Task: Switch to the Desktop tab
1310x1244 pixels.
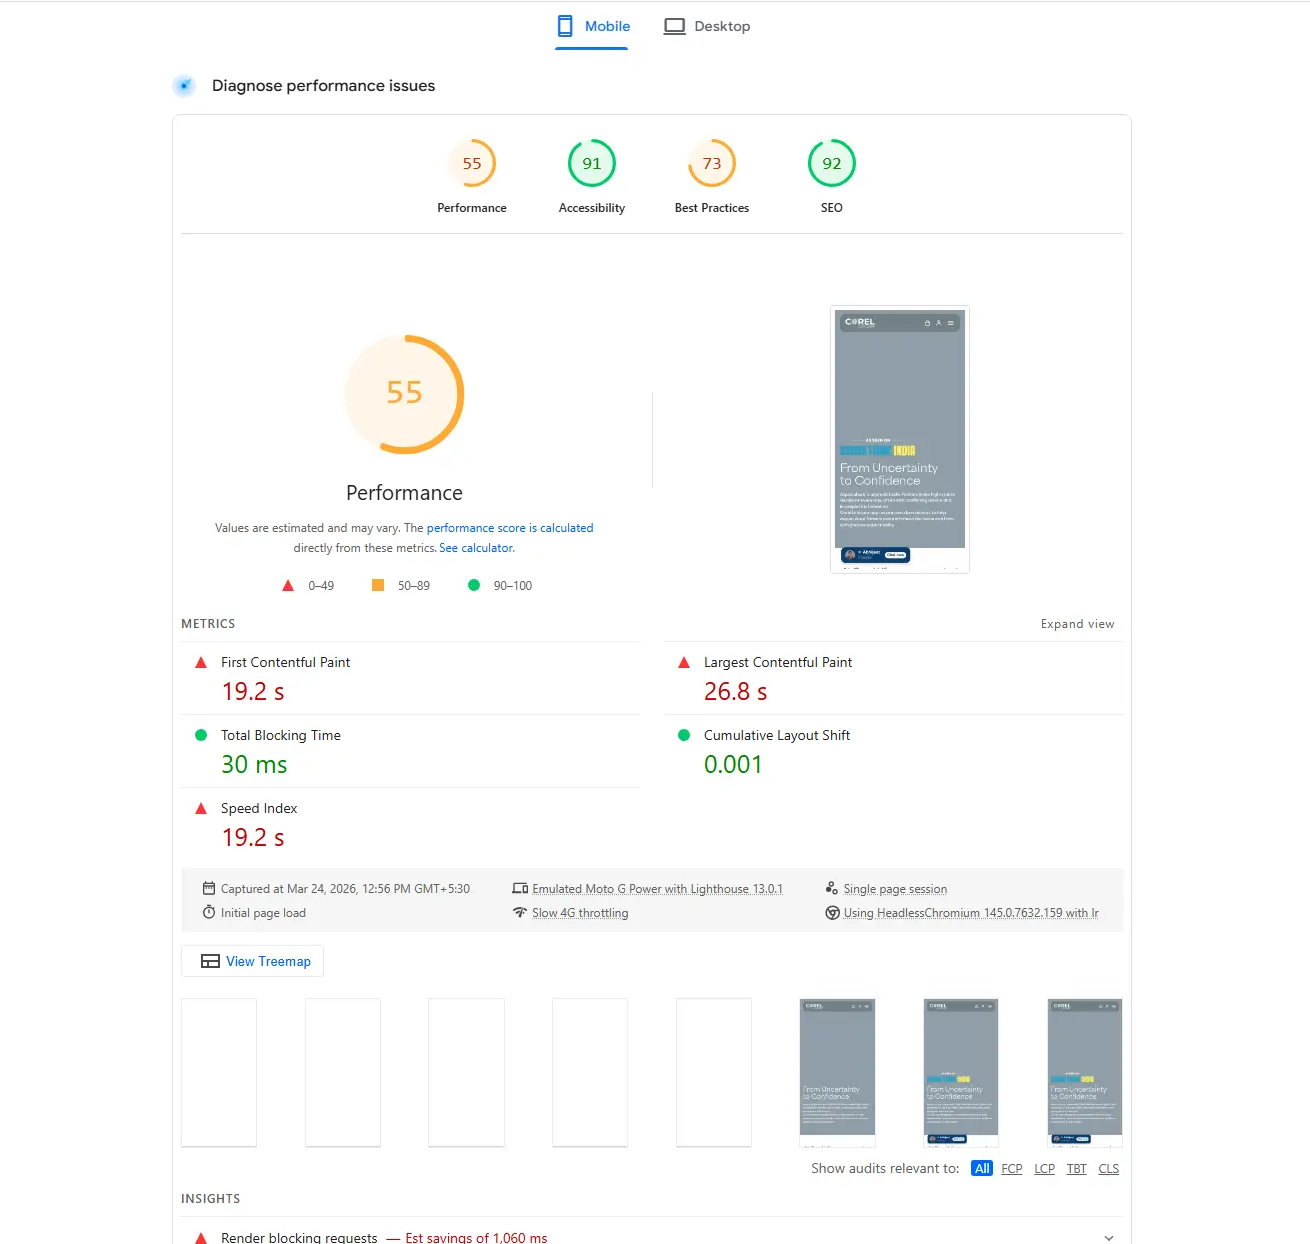Action: click(707, 26)
